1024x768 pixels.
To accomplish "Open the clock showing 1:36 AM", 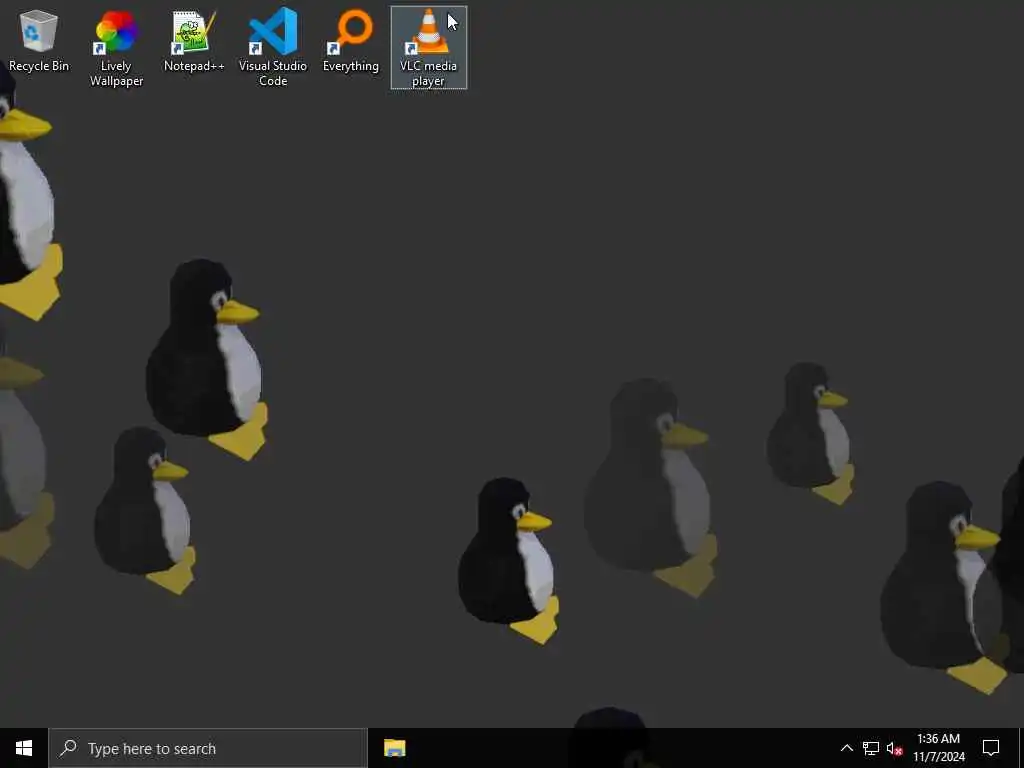I will pyautogui.click(x=938, y=748).
